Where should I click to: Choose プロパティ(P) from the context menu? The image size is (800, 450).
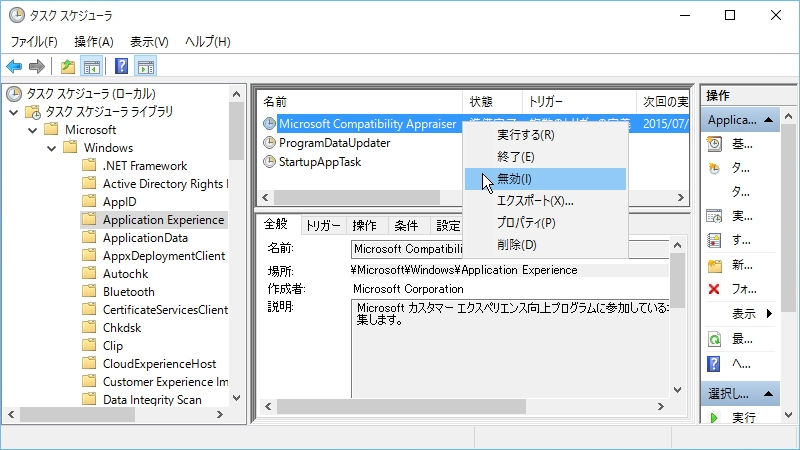point(545,222)
